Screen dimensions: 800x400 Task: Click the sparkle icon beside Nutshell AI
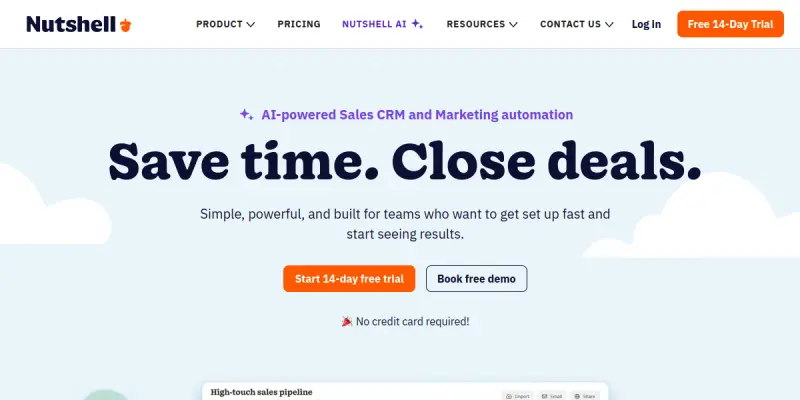coord(417,23)
